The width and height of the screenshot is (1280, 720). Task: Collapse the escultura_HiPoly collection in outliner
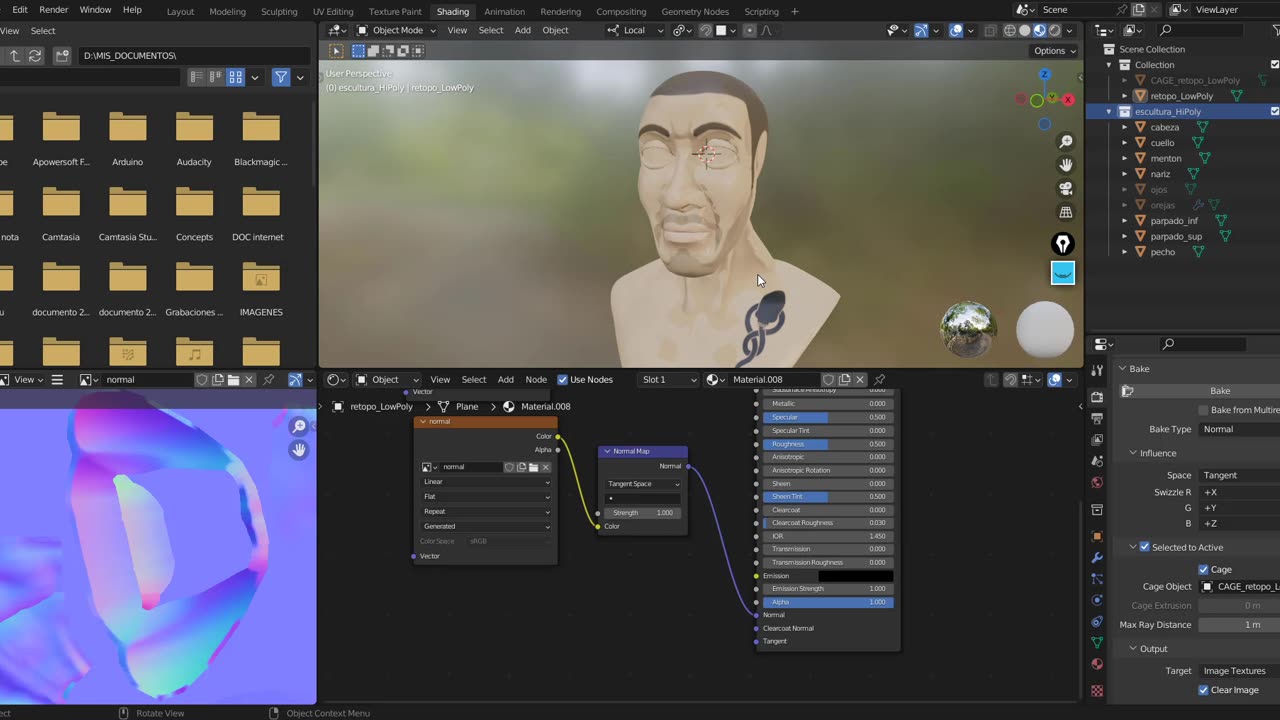pos(1109,112)
